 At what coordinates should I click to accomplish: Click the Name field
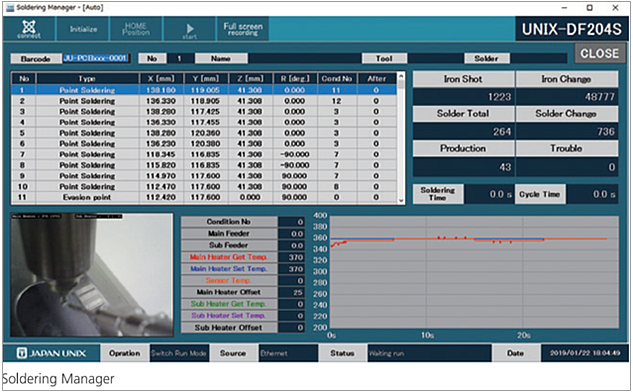pyautogui.click(x=304, y=59)
